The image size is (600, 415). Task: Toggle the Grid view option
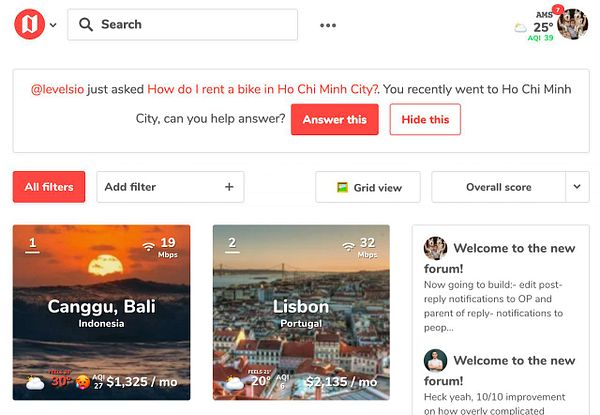368,187
